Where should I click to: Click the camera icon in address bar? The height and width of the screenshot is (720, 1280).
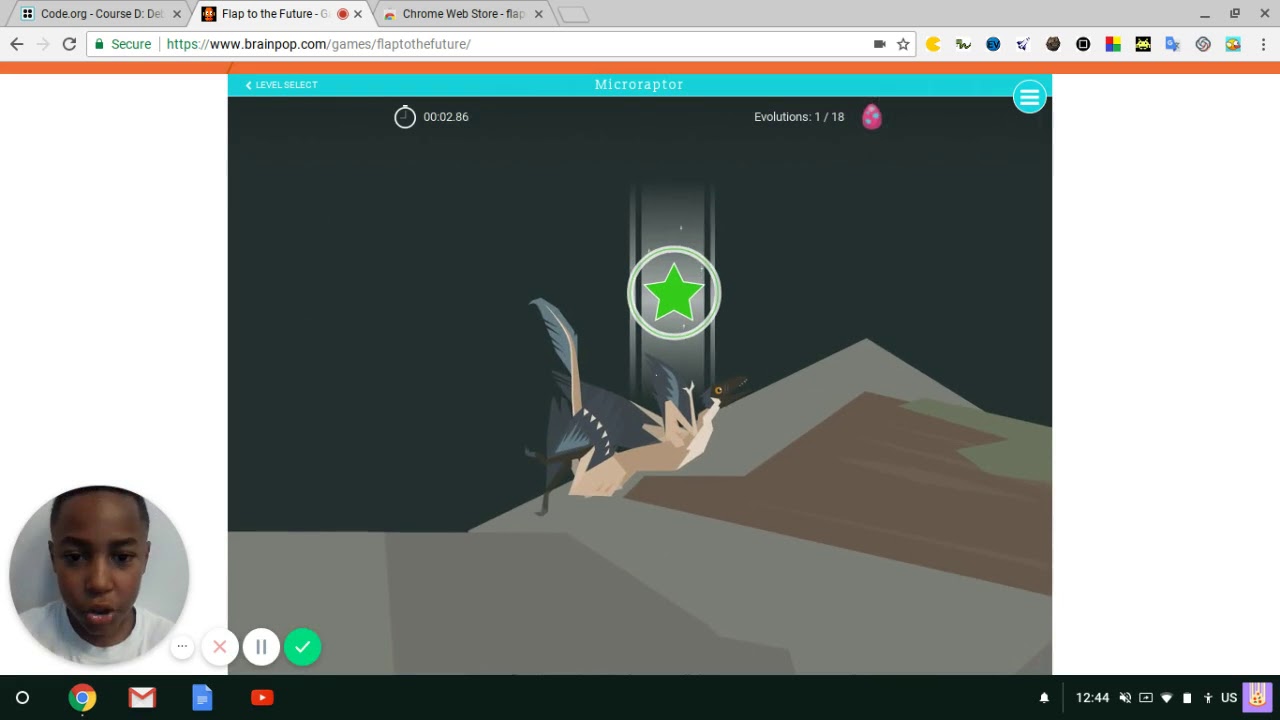tap(880, 44)
